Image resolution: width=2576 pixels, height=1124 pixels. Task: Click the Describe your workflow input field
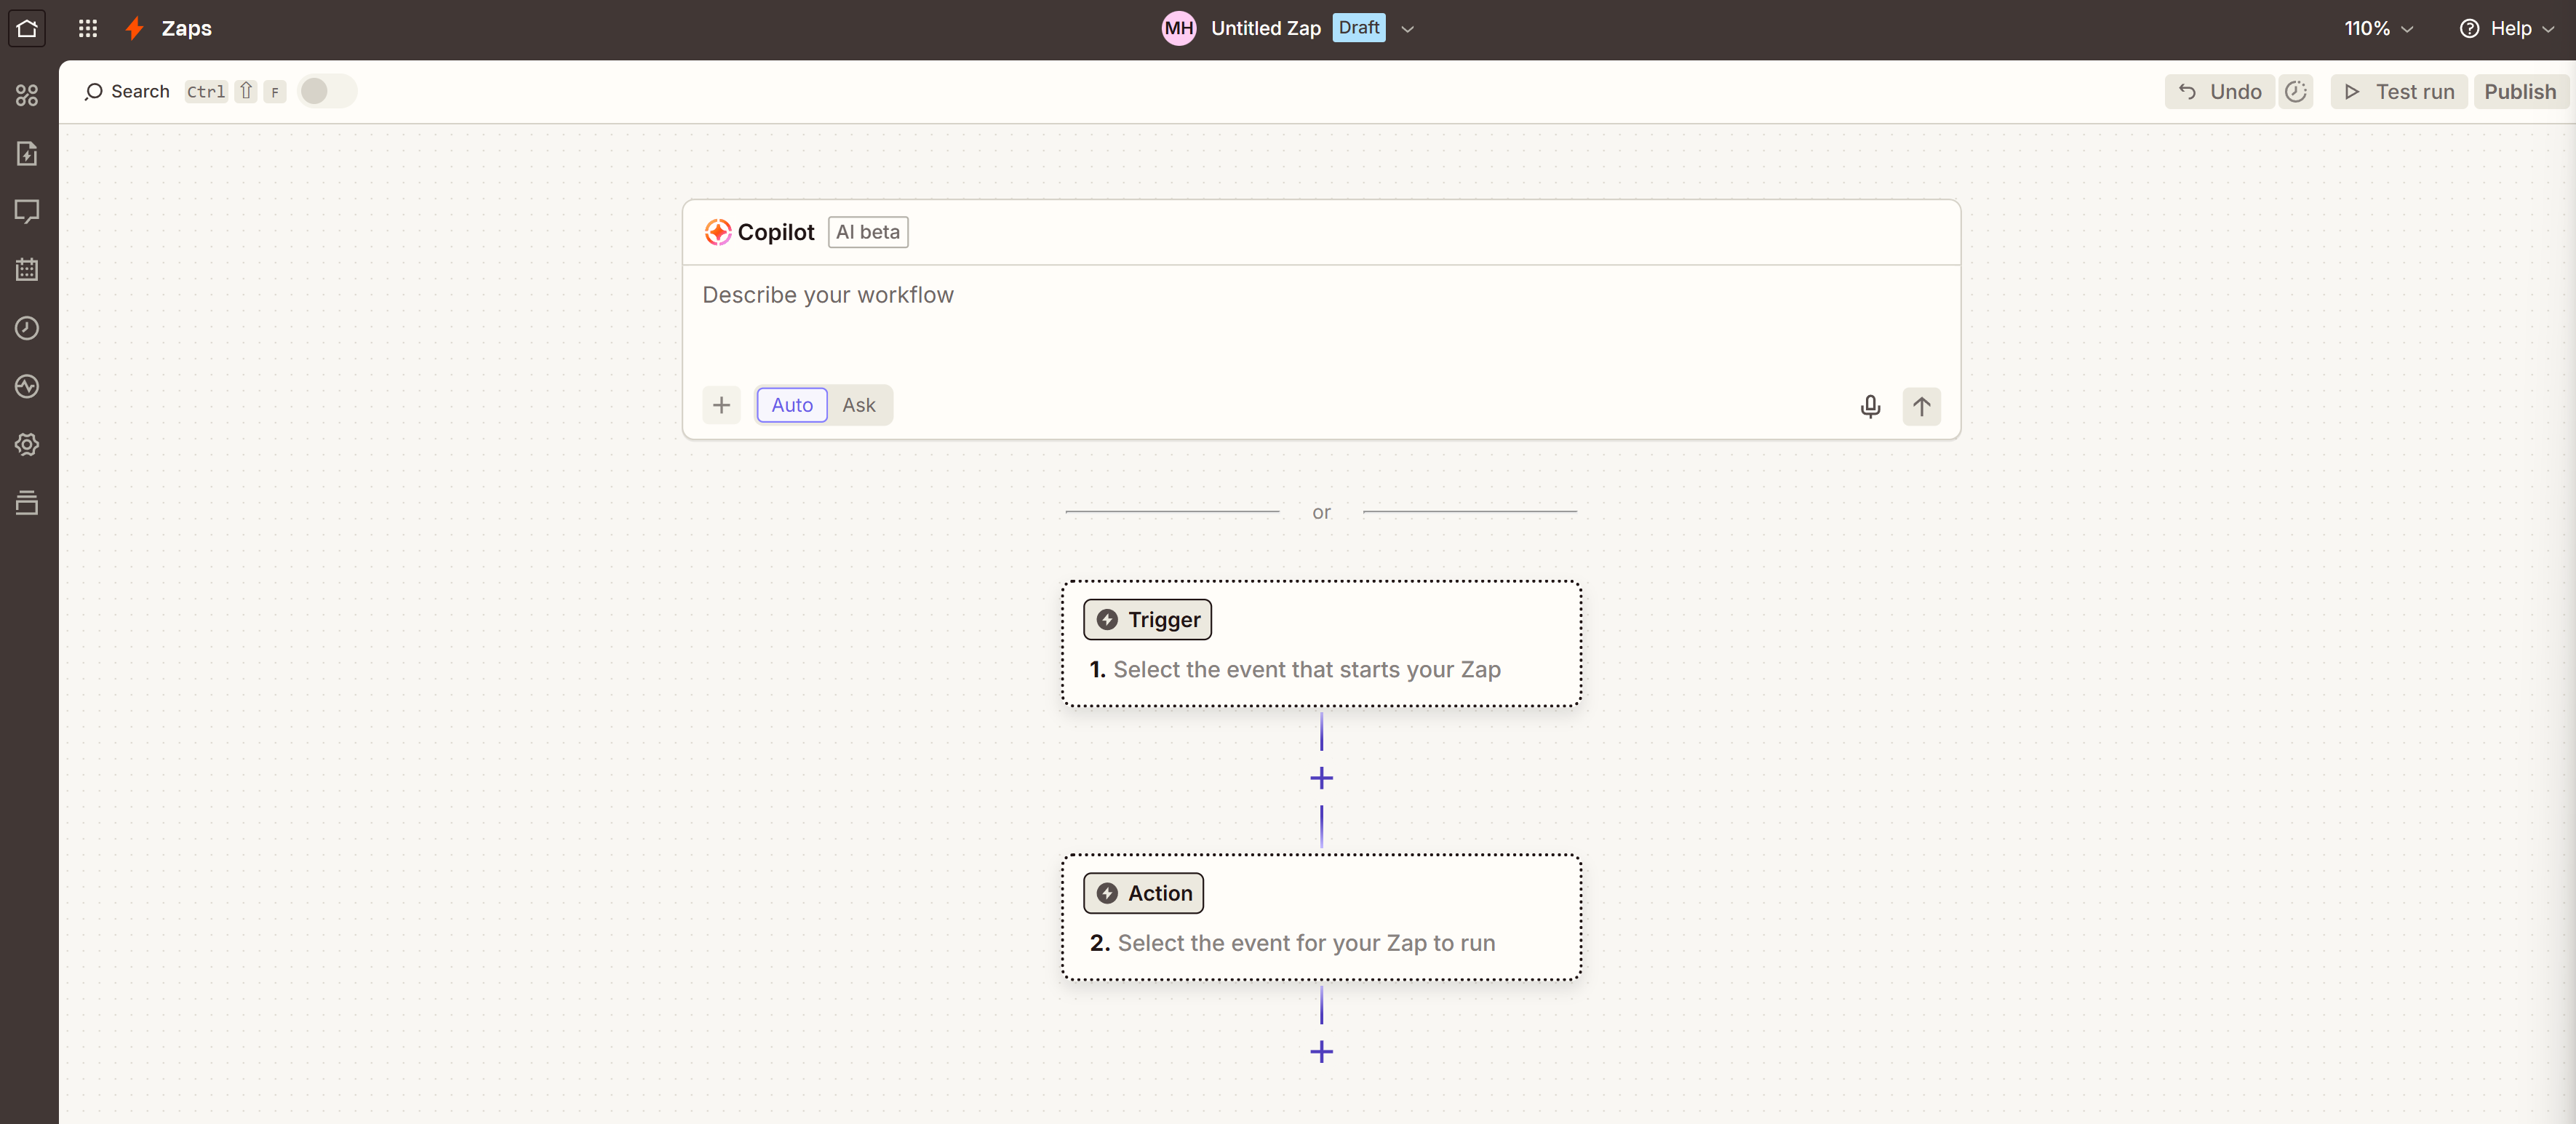[1321, 320]
